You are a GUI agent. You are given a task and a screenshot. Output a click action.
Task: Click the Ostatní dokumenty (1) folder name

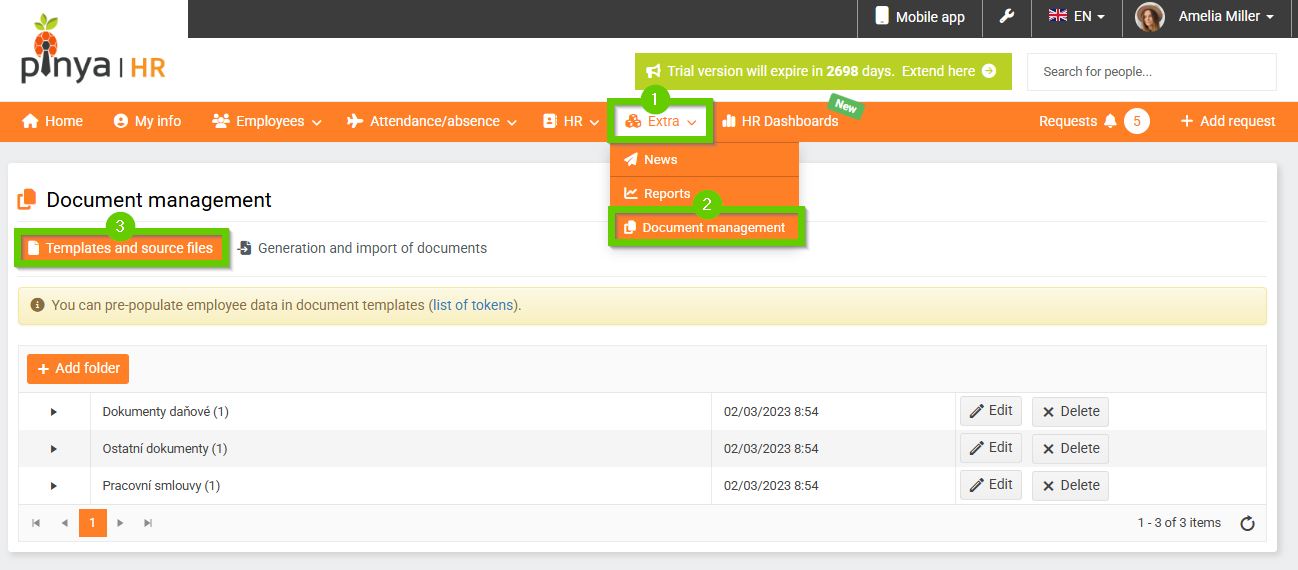(165, 449)
